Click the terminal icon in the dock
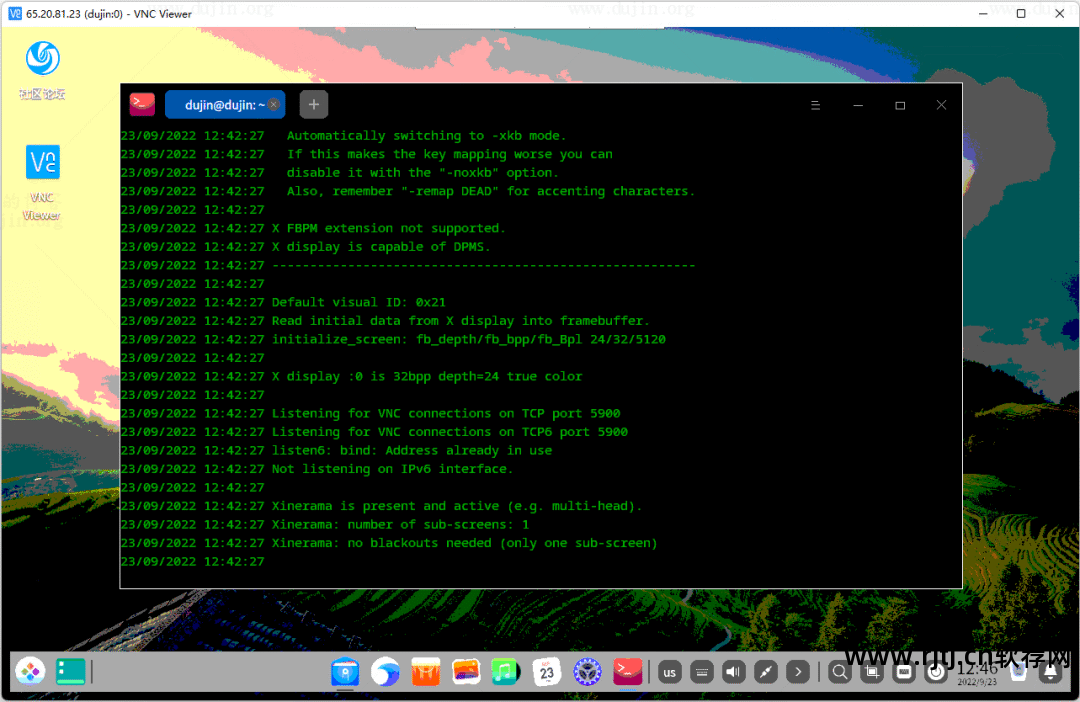Image resolution: width=1080 pixels, height=702 pixels. coord(628,672)
